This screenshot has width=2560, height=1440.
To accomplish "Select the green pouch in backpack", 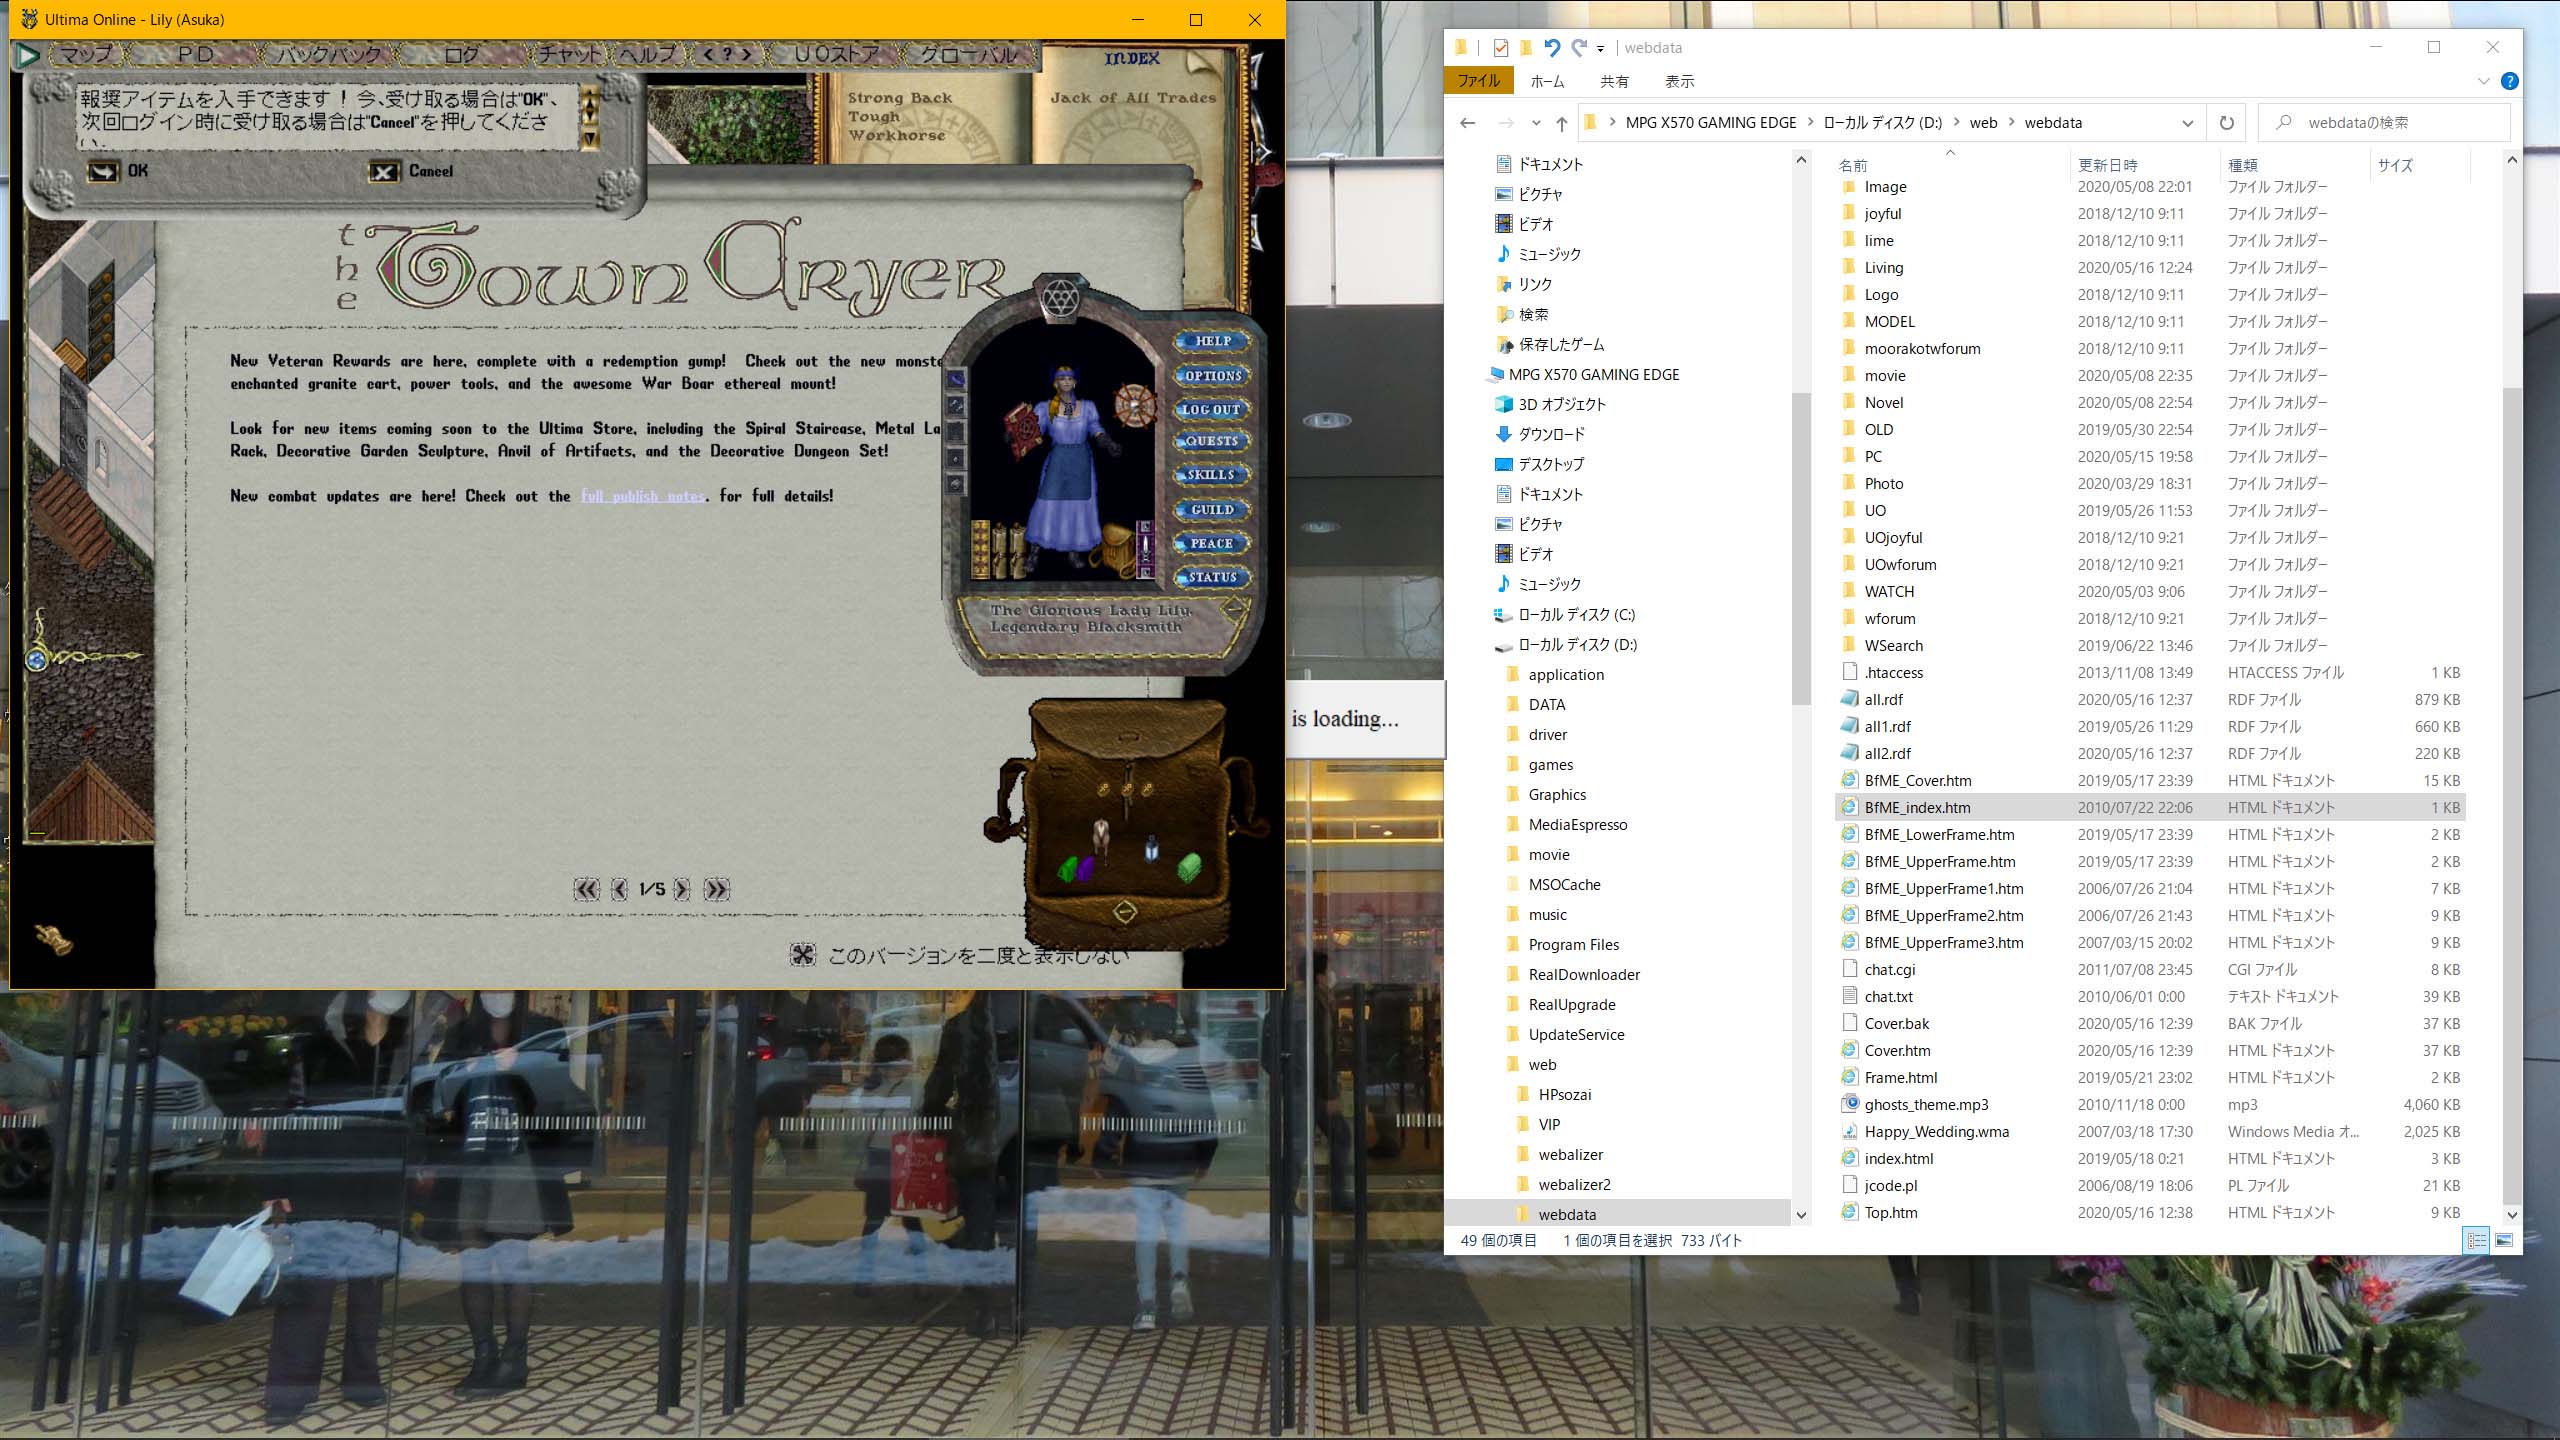I will 1068,867.
